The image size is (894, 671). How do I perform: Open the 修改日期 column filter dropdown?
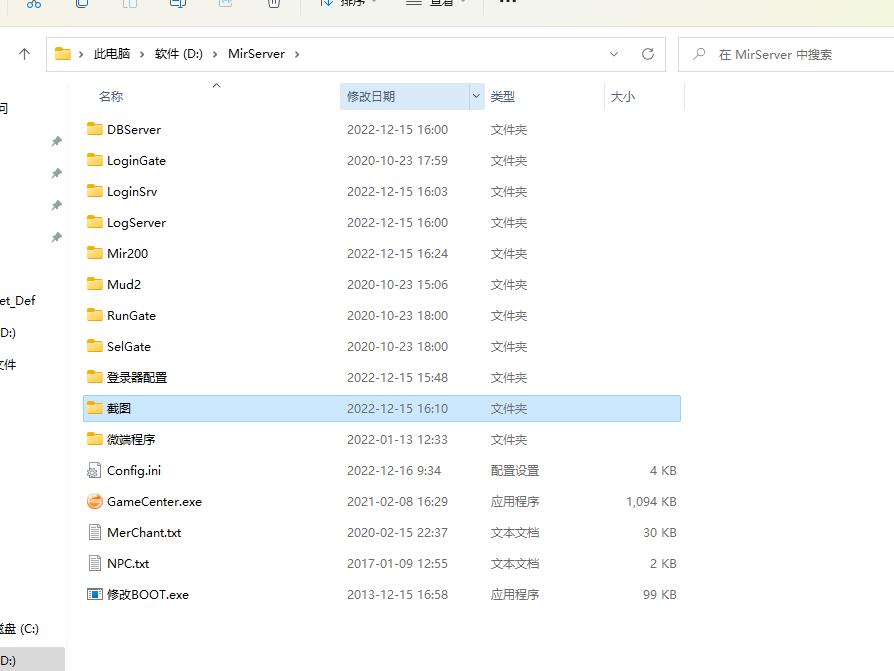coord(476,96)
